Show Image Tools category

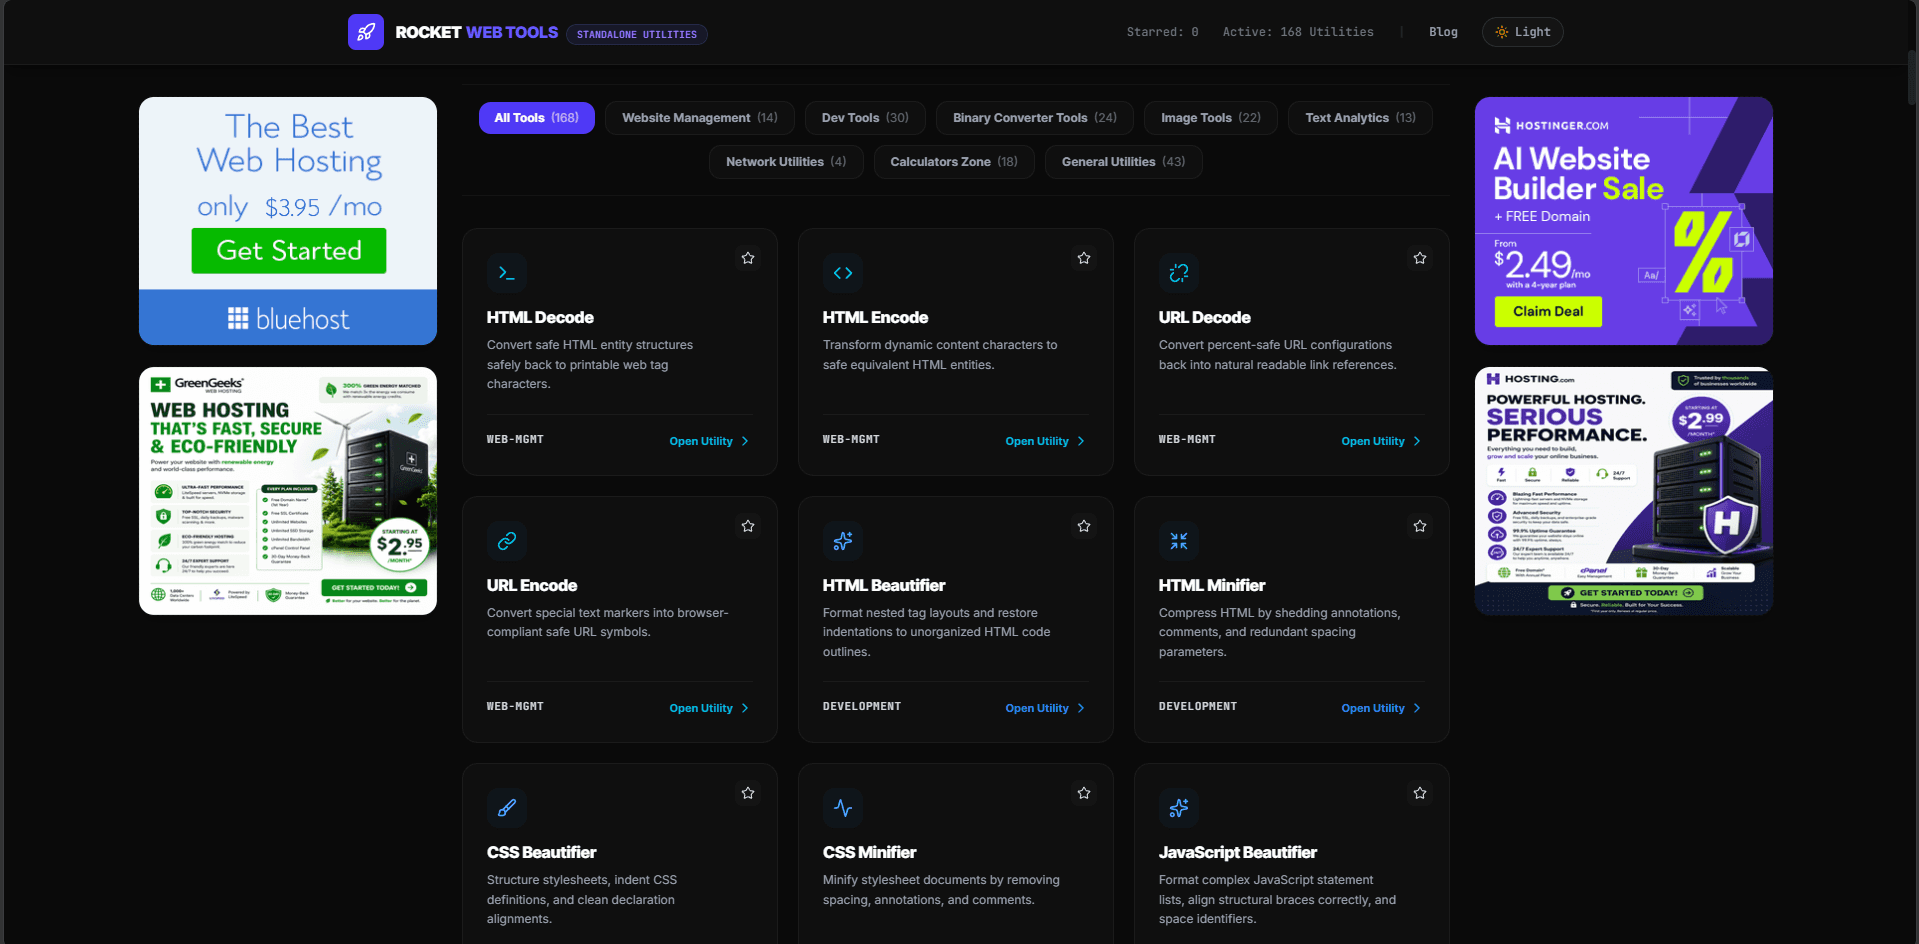(x=1211, y=118)
